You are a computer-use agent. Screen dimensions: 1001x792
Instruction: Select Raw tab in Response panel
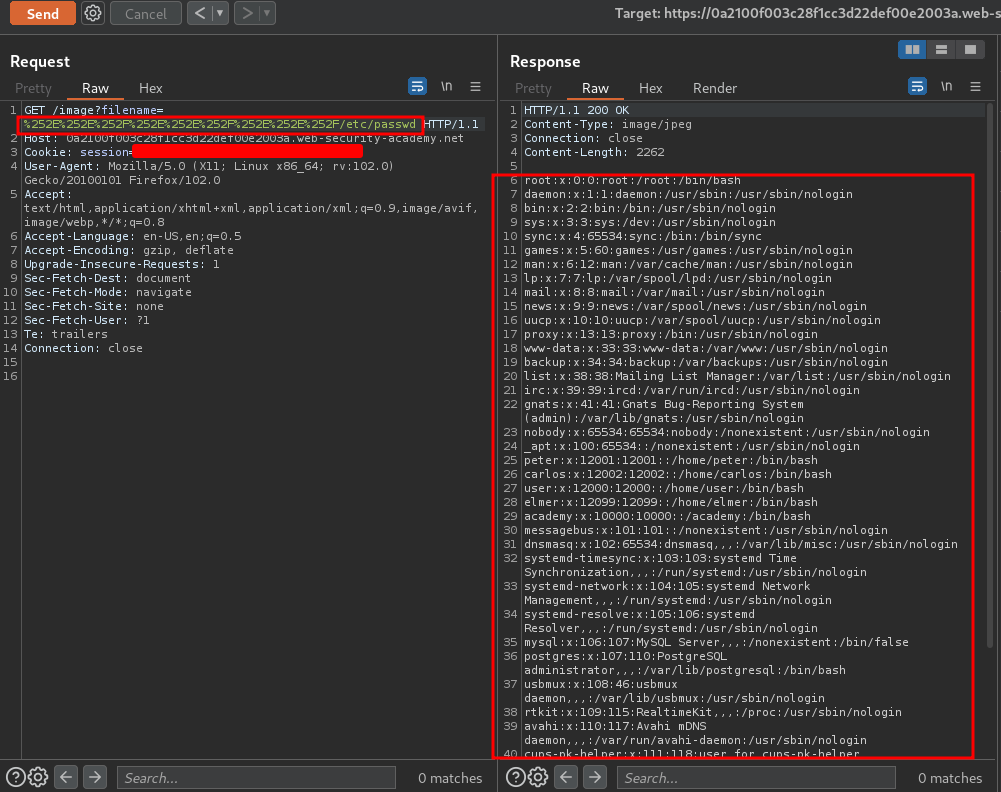pos(595,88)
